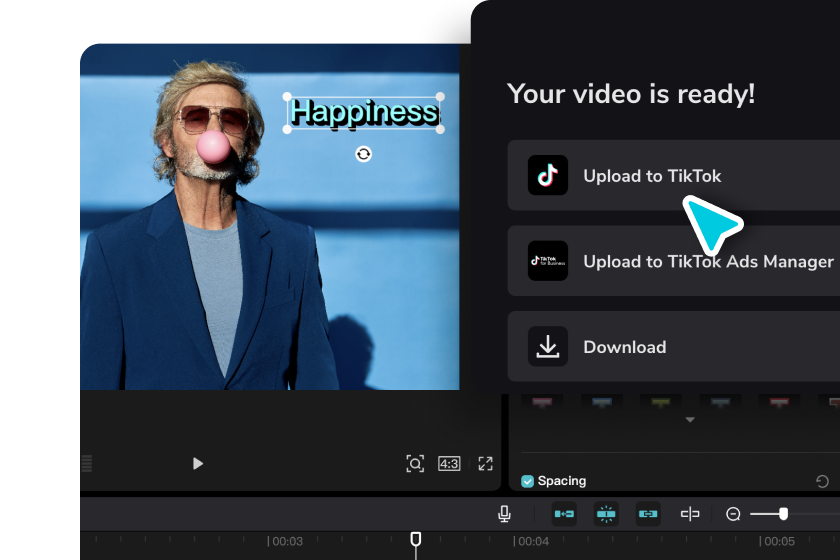Click the Download button
840x560 pixels.
point(673,347)
